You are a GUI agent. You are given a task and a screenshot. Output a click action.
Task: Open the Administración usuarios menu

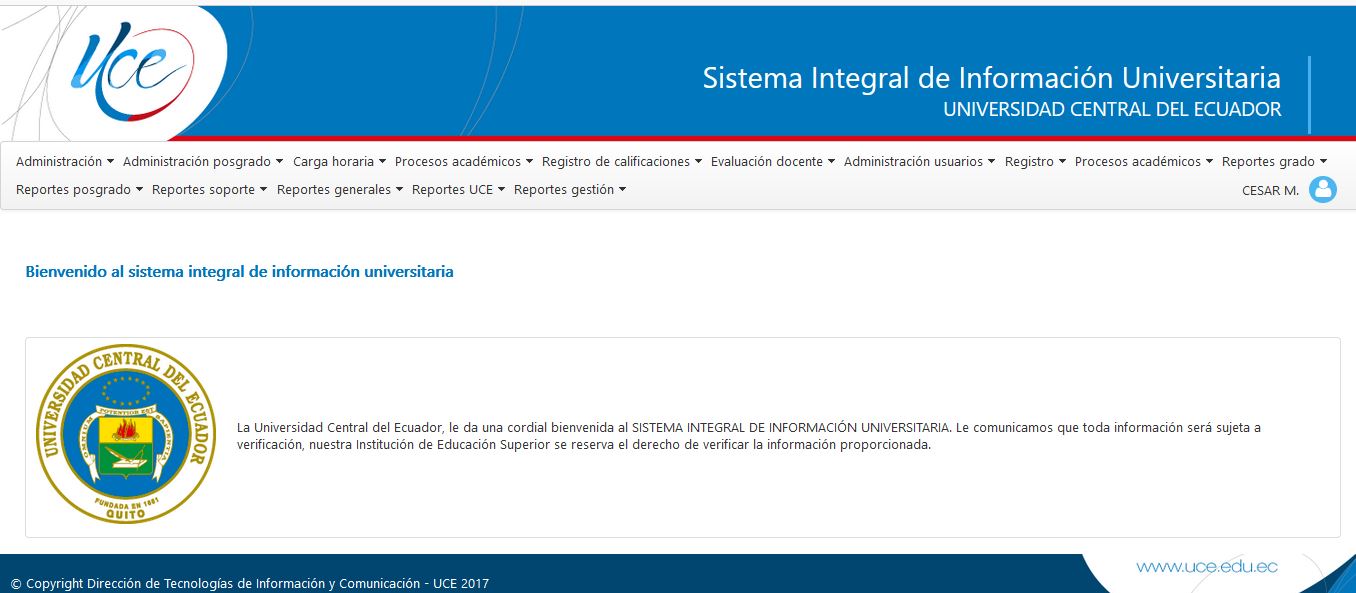(920, 161)
